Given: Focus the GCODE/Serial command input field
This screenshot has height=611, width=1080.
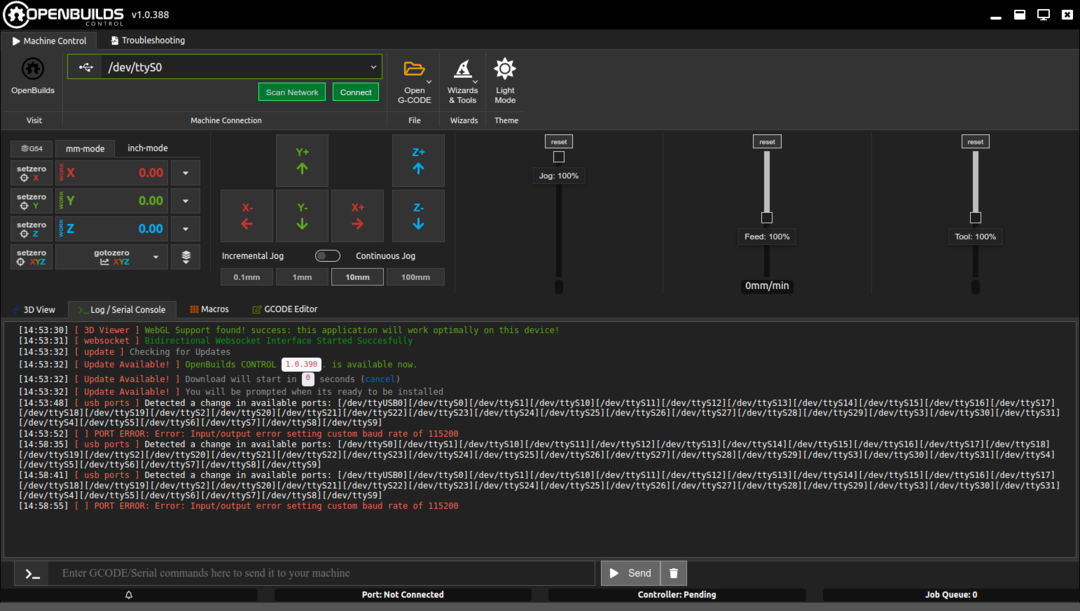Looking at the screenshot, I should [x=321, y=573].
